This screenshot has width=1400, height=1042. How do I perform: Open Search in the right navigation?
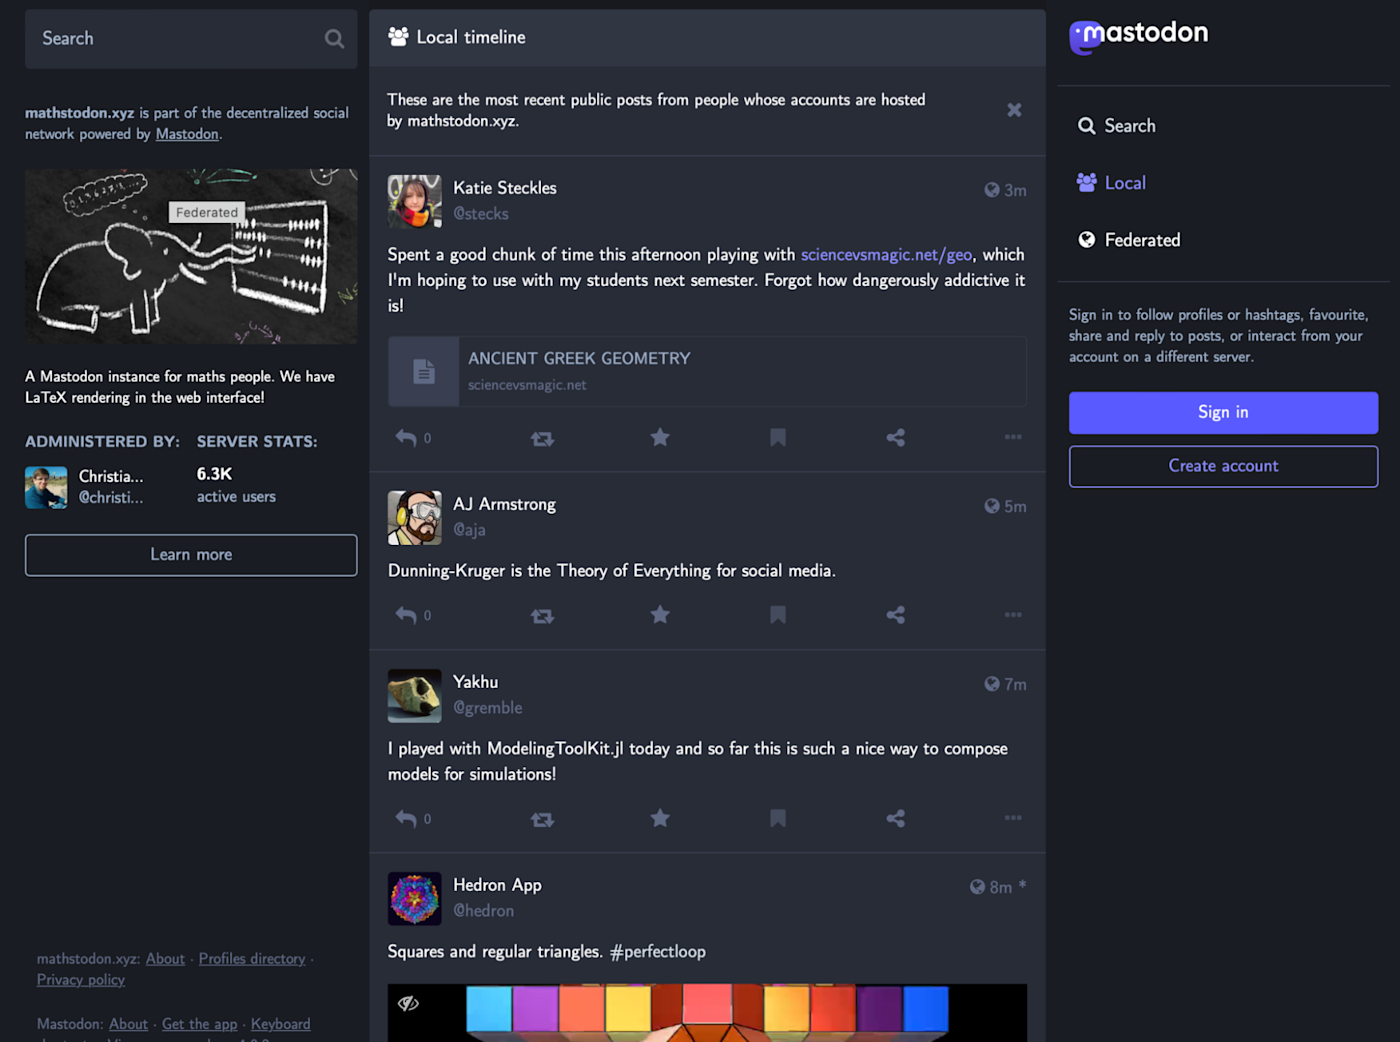[1116, 126]
